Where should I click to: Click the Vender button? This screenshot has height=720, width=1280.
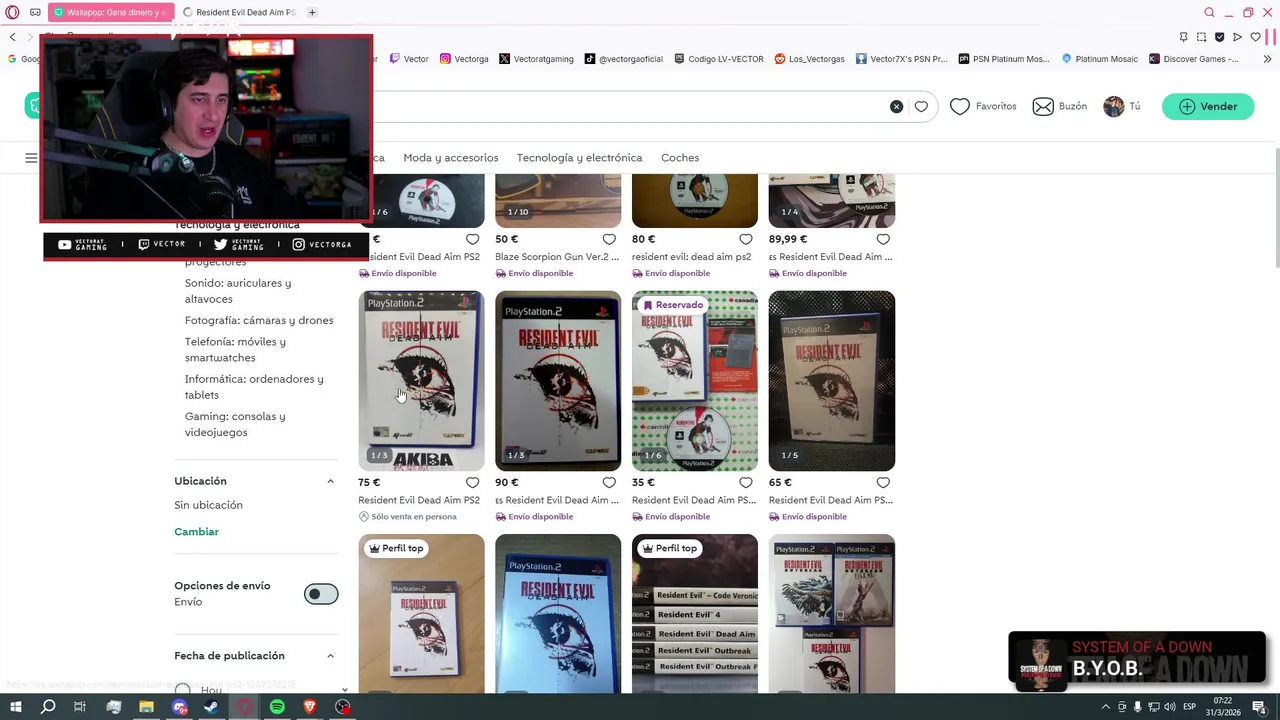1208,106
